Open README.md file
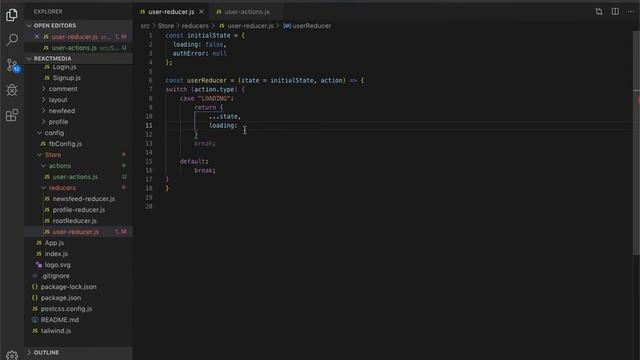Image resolution: width=640 pixels, height=360 pixels. pyautogui.click(x=60, y=320)
